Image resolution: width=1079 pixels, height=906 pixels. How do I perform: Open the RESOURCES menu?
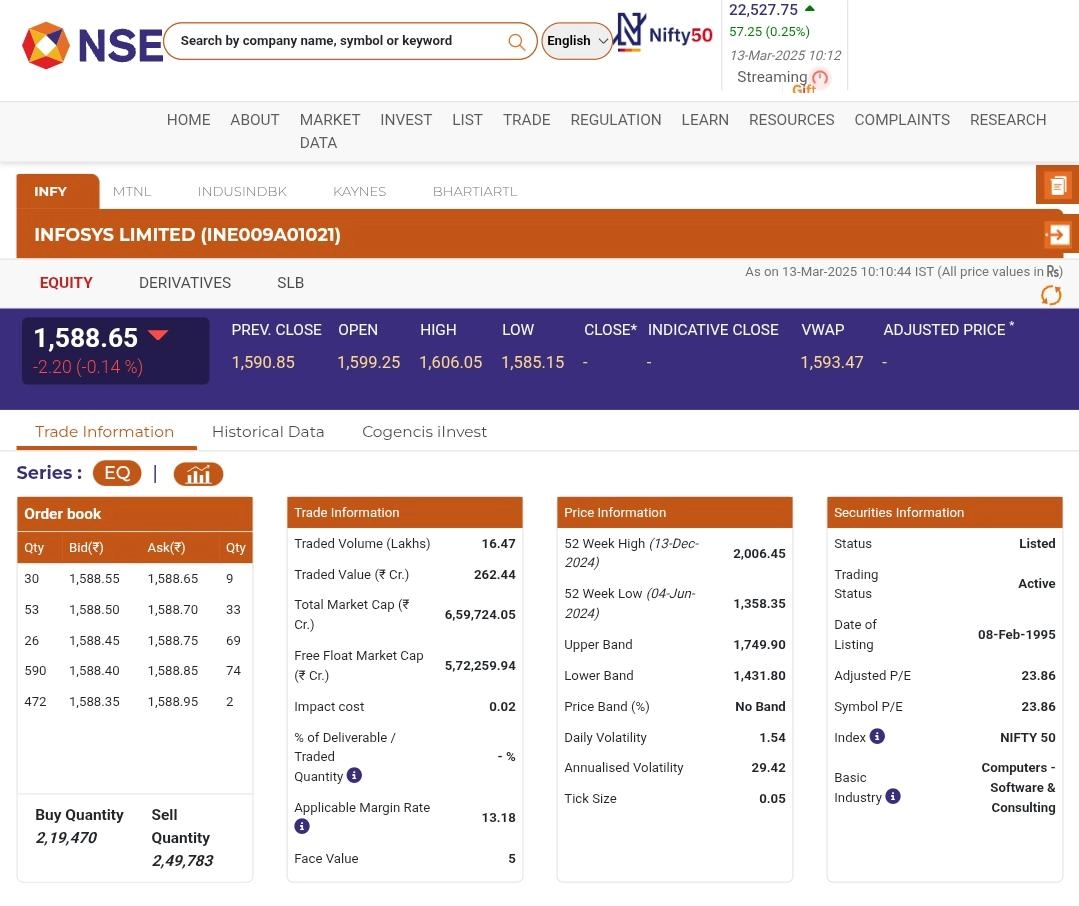(791, 120)
